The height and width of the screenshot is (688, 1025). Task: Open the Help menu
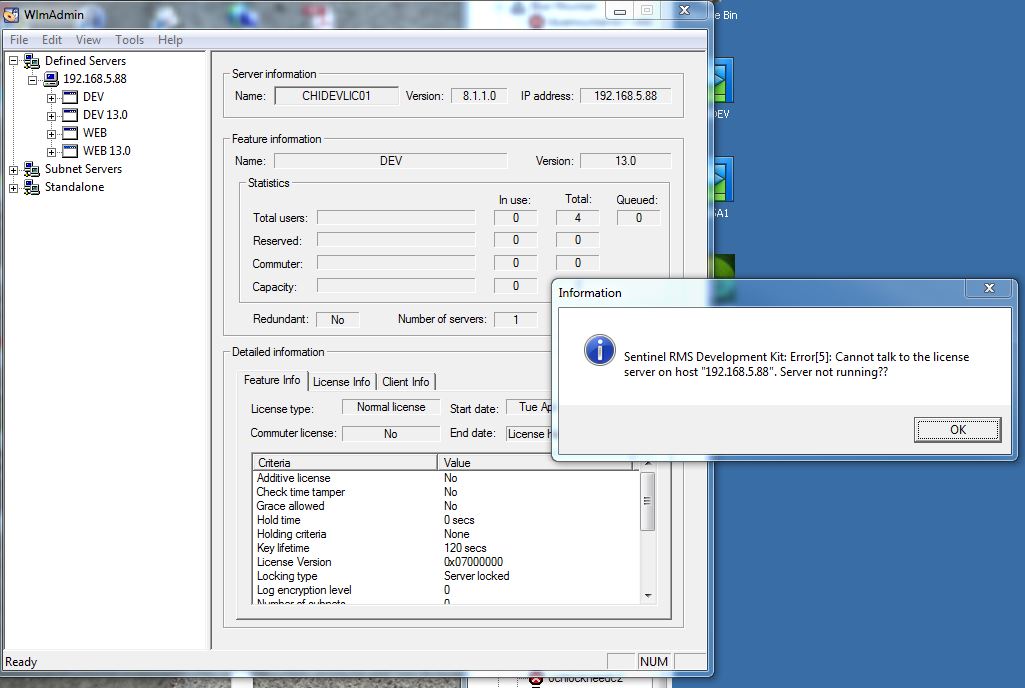click(170, 40)
